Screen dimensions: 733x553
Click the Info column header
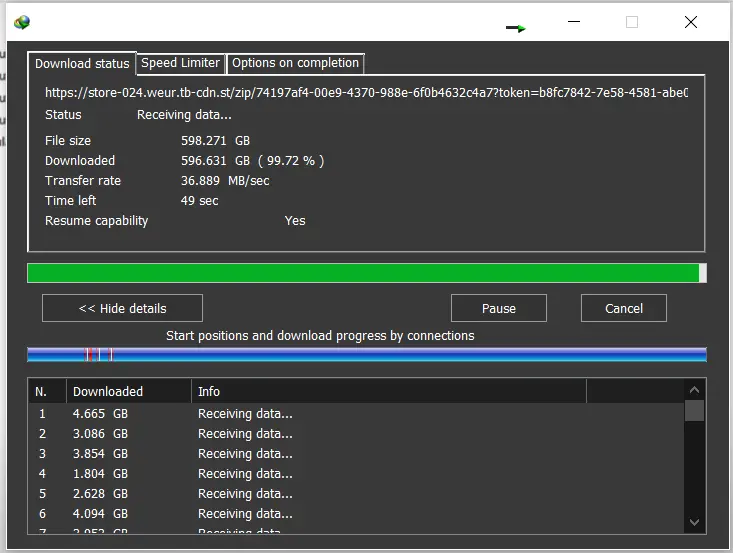(x=389, y=391)
